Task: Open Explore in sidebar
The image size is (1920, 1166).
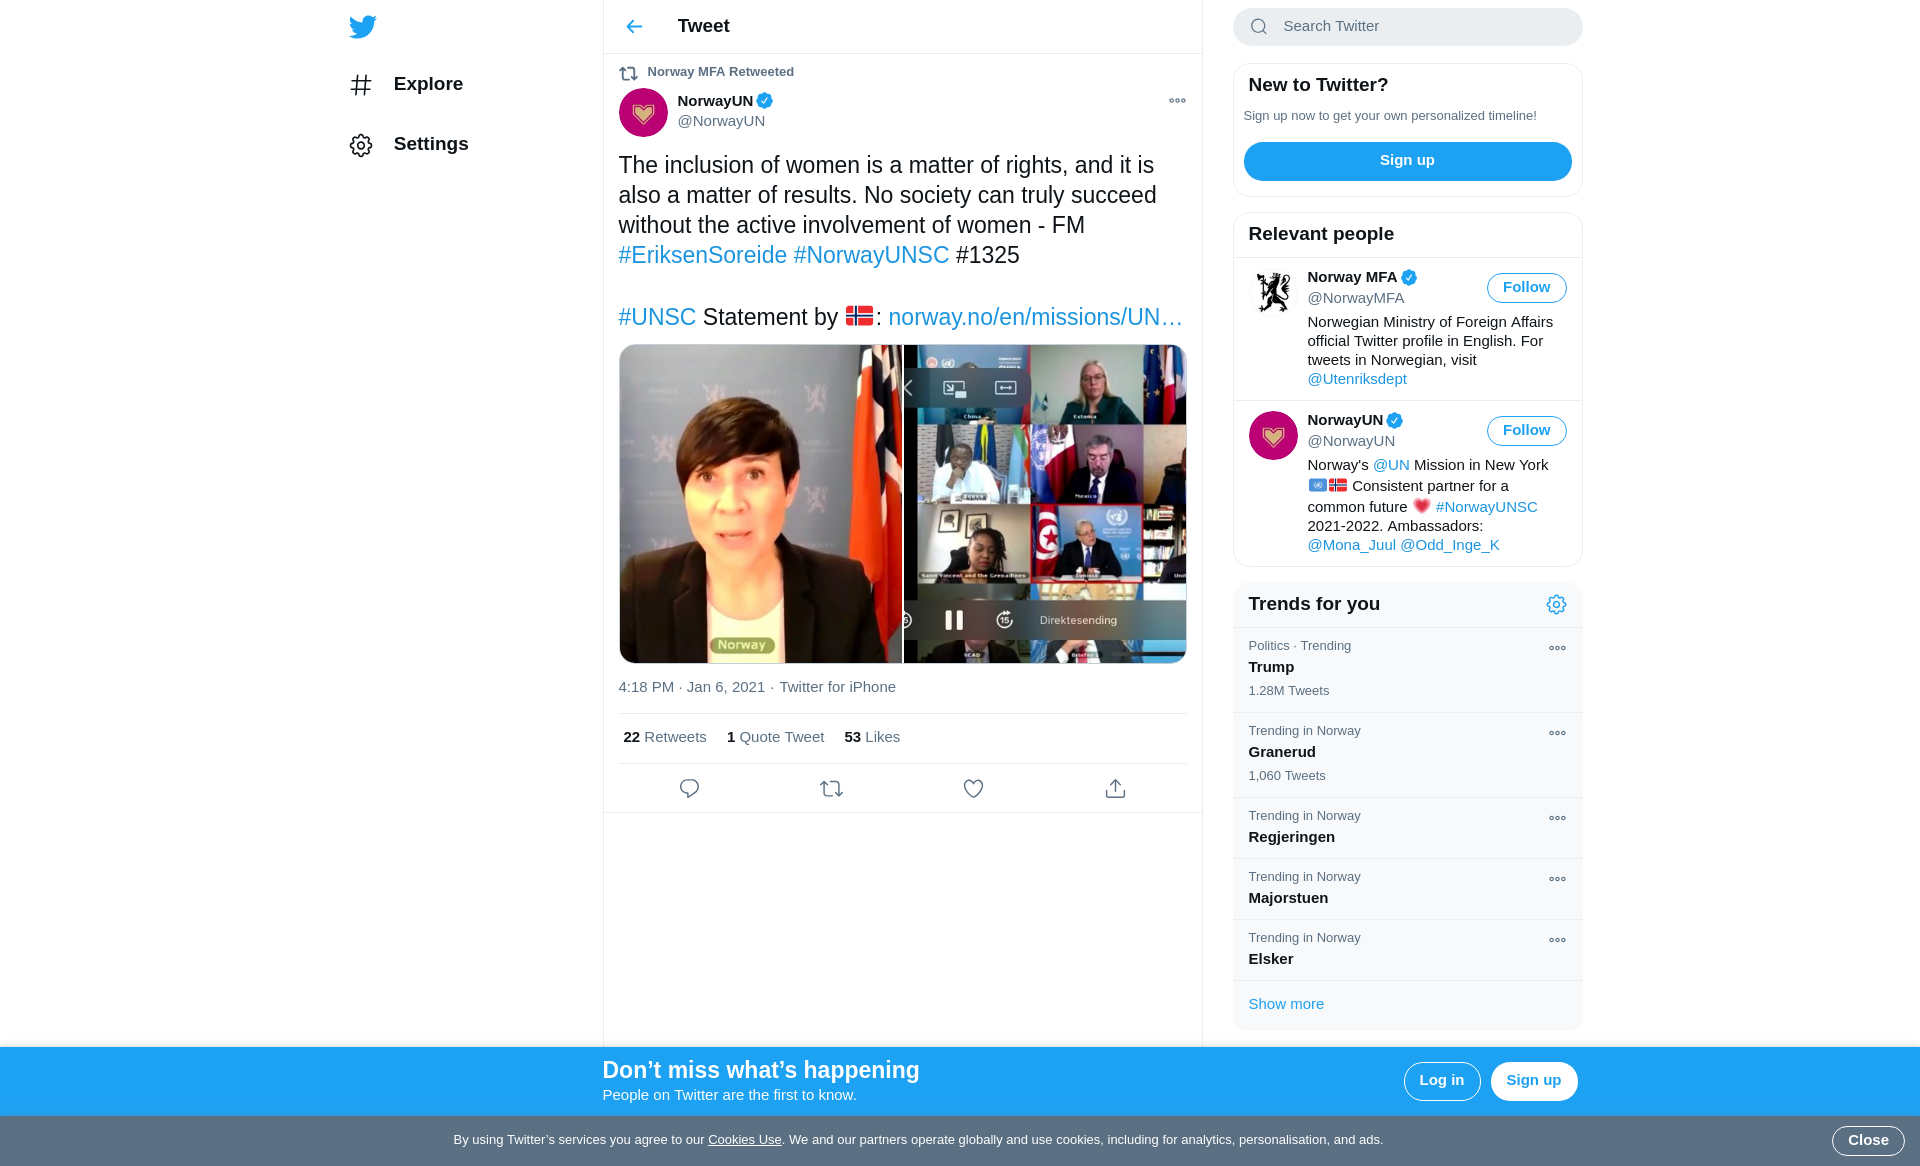Action: coord(428,85)
